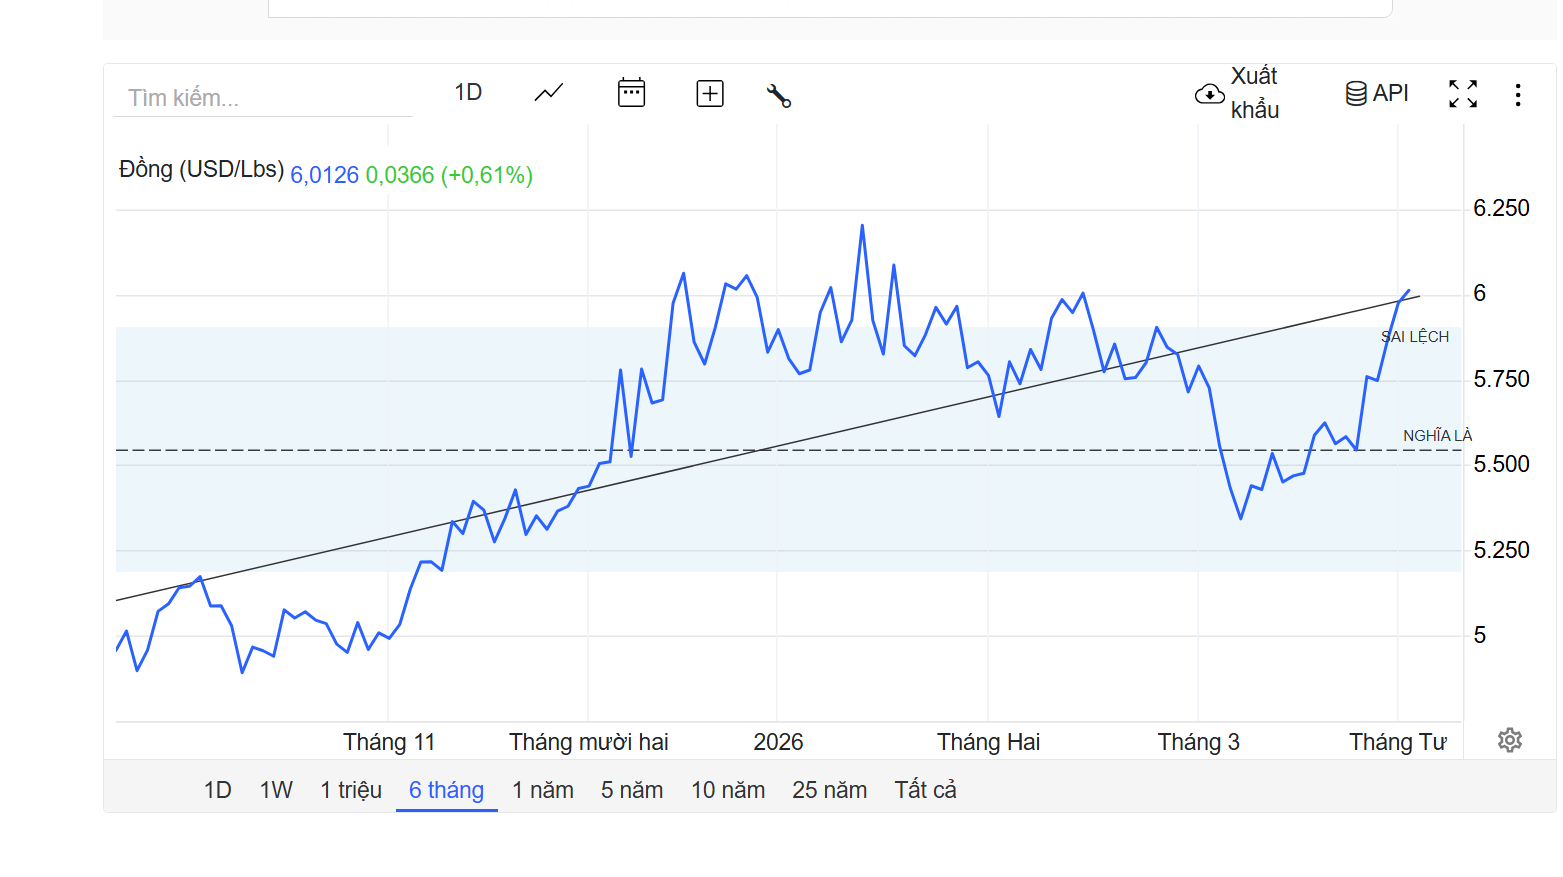This screenshot has height=877, width=1563.
Task: Switch to the 1 triệu range
Action: tap(351, 790)
